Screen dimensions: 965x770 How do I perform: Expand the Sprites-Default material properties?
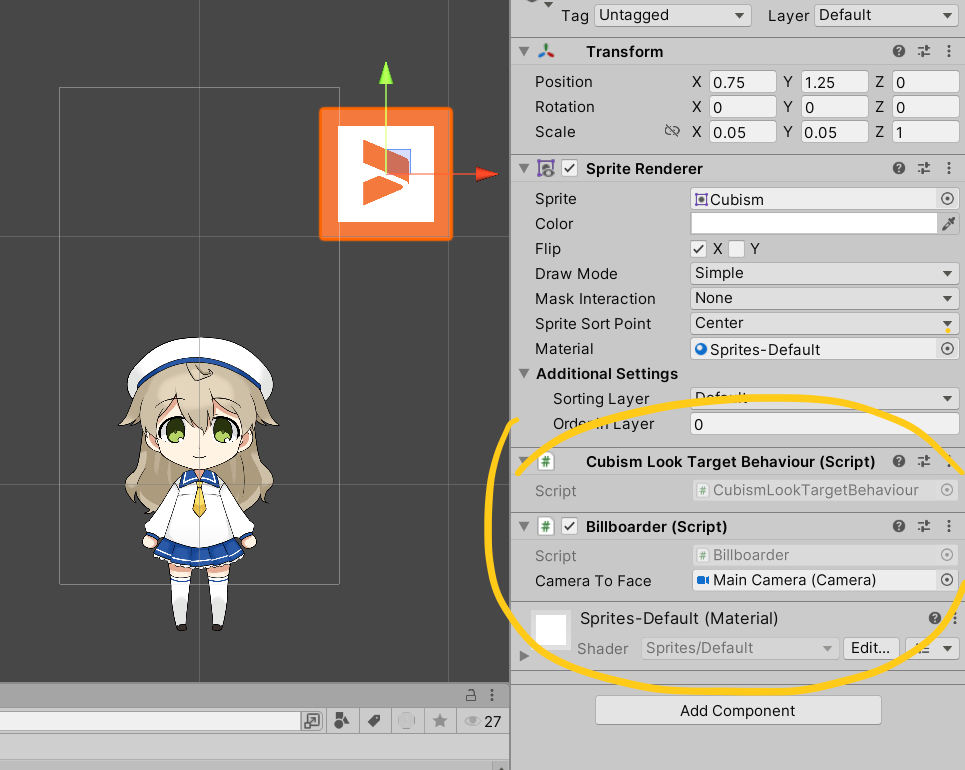(524, 656)
